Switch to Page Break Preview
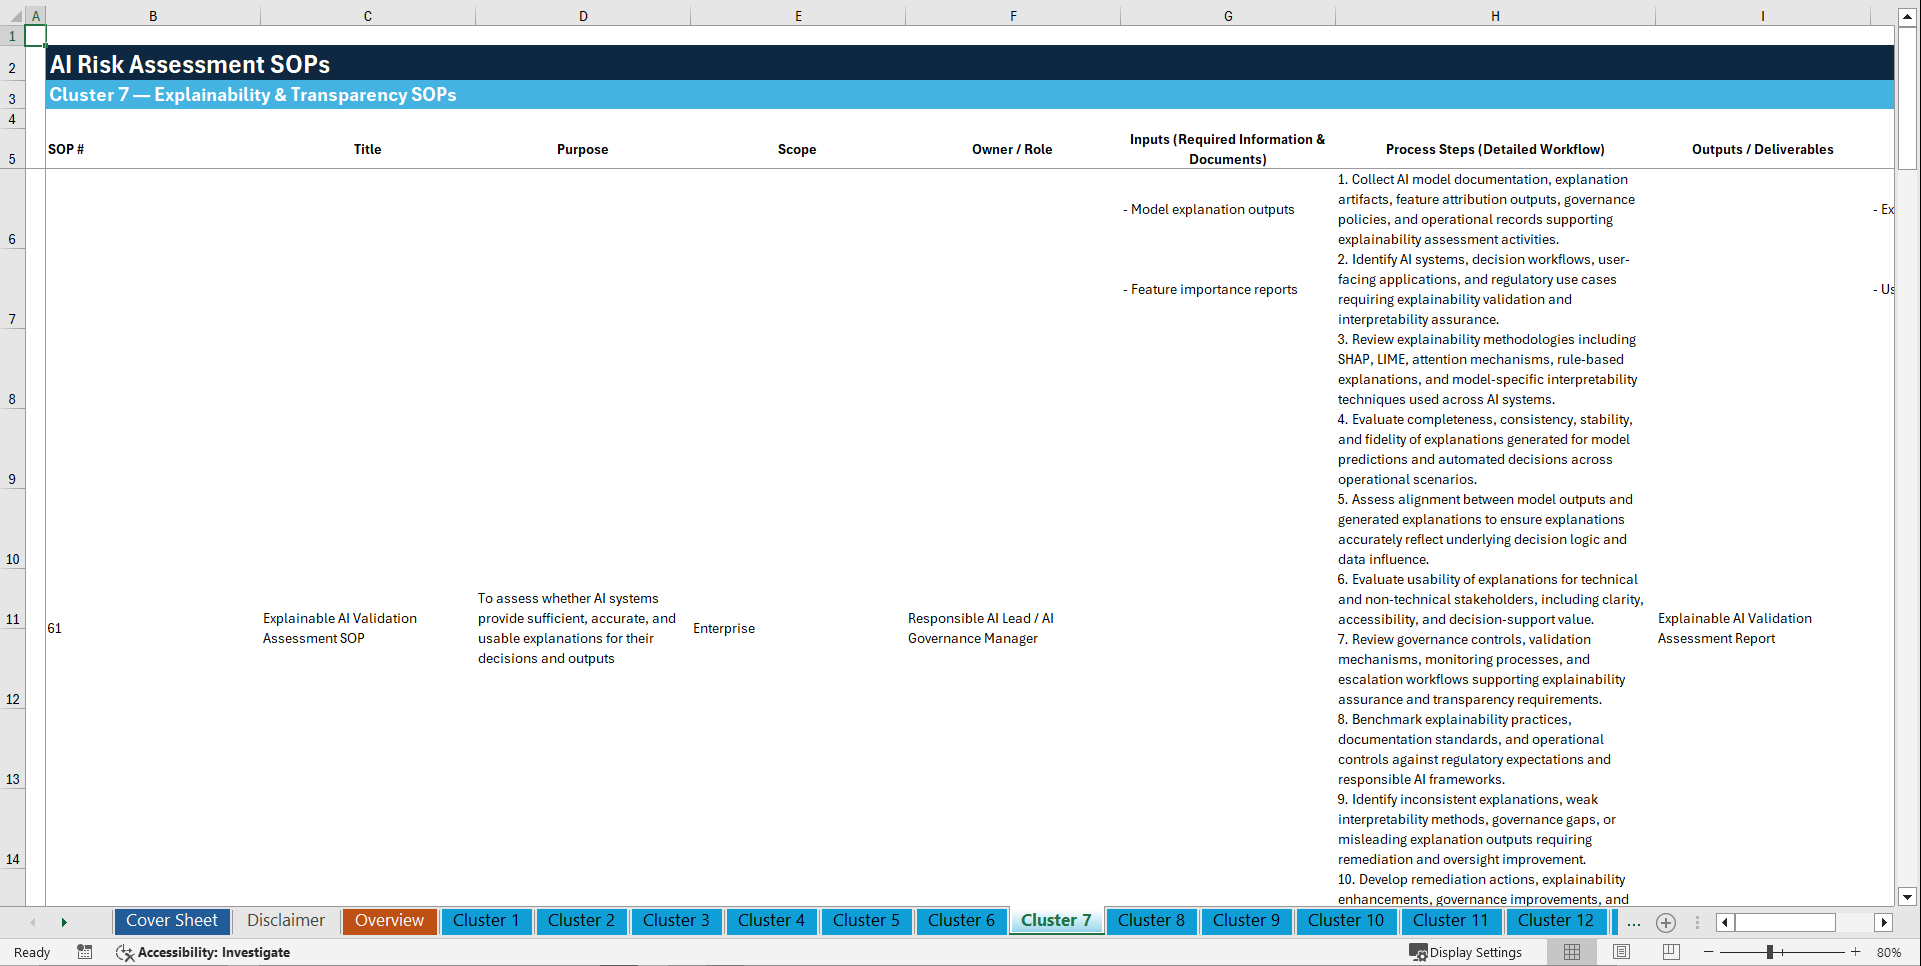This screenshot has height=966, width=1921. click(1671, 952)
